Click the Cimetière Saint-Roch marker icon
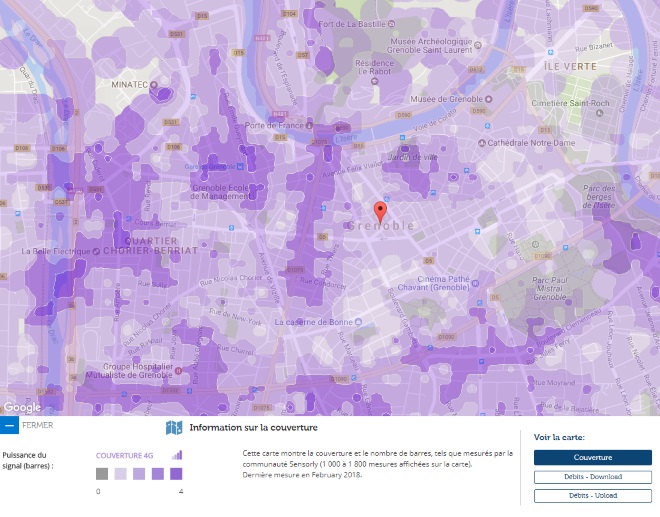This screenshot has width=660, height=517. point(599,113)
